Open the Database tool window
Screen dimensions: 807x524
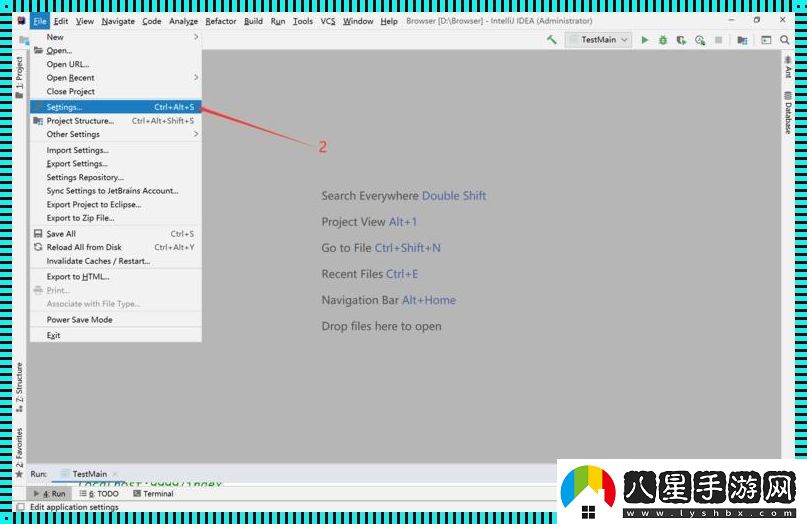coord(787,113)
